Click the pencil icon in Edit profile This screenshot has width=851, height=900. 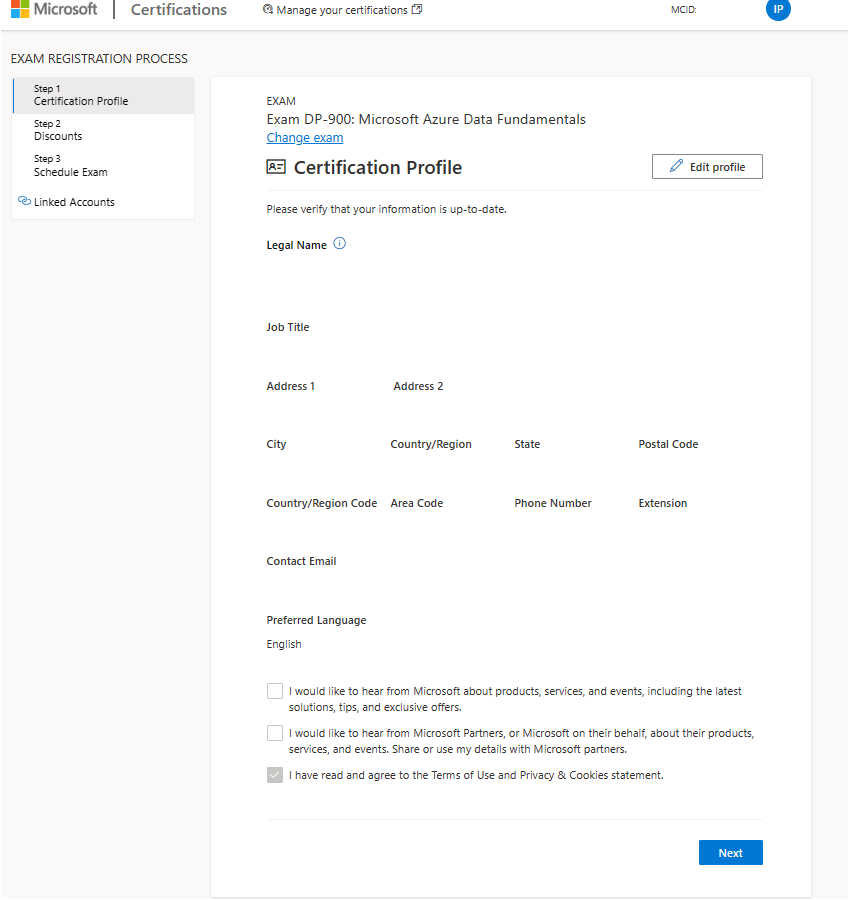pyautogui.click(x=677, y=166)
